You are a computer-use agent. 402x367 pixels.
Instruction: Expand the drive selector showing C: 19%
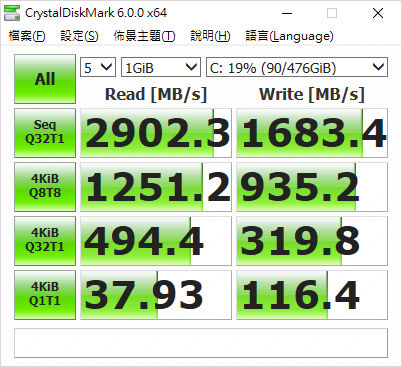click(297, 67)
